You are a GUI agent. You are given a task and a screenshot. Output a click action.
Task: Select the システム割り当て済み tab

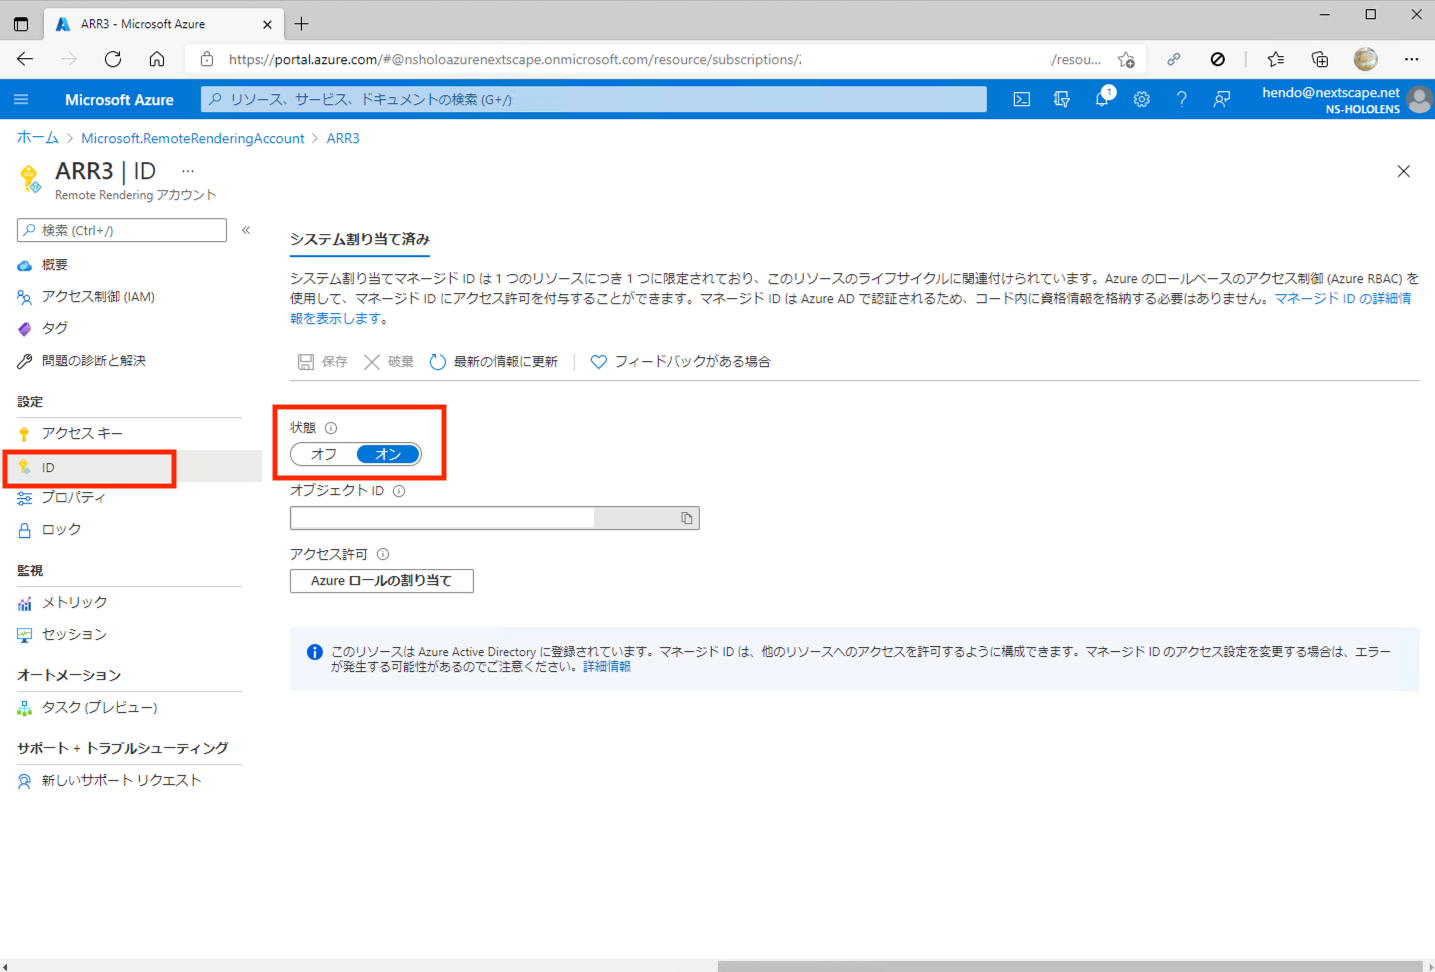click(x=360, y=239)
